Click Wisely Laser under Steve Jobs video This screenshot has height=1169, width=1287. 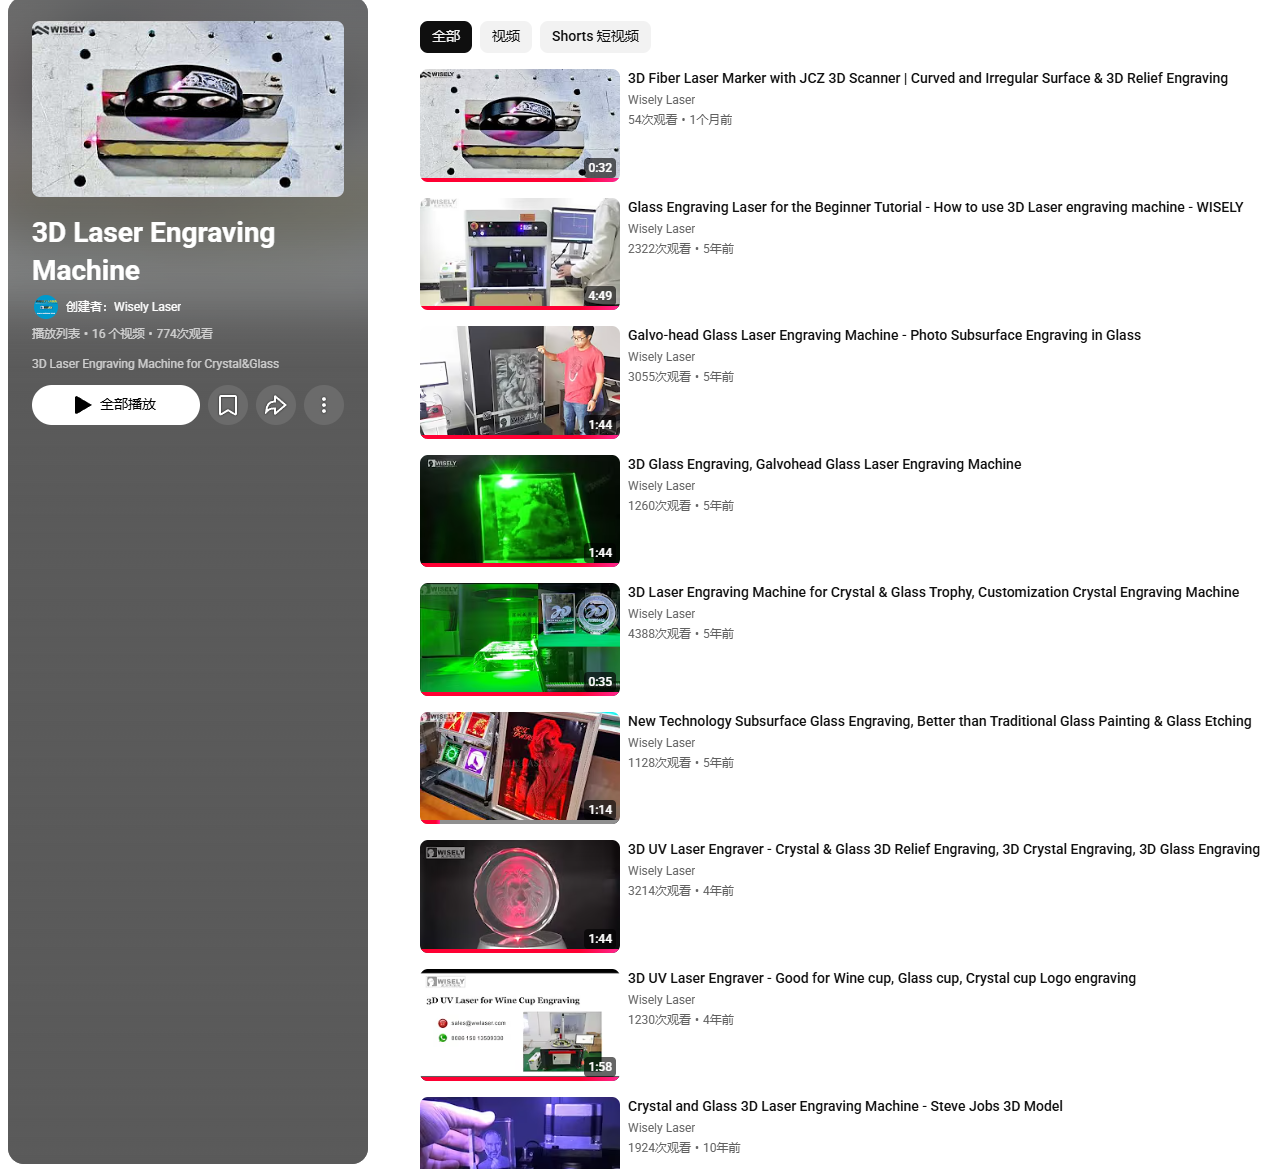(x=661, y=1128)
